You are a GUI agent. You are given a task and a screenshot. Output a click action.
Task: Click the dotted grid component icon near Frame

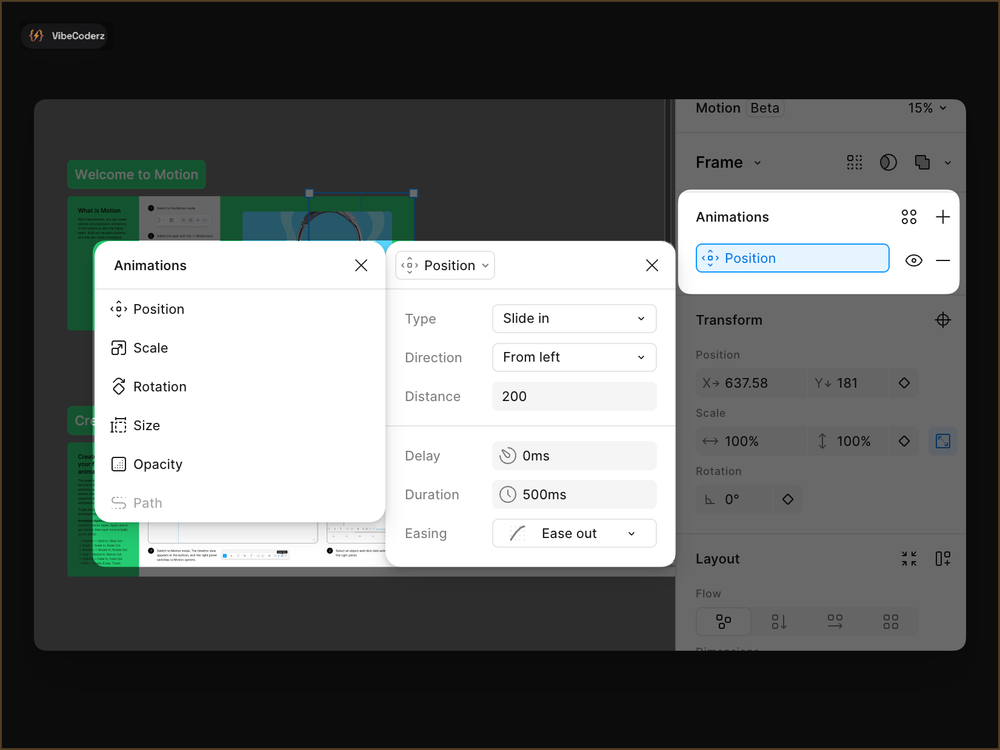click(x=855, y=163)
